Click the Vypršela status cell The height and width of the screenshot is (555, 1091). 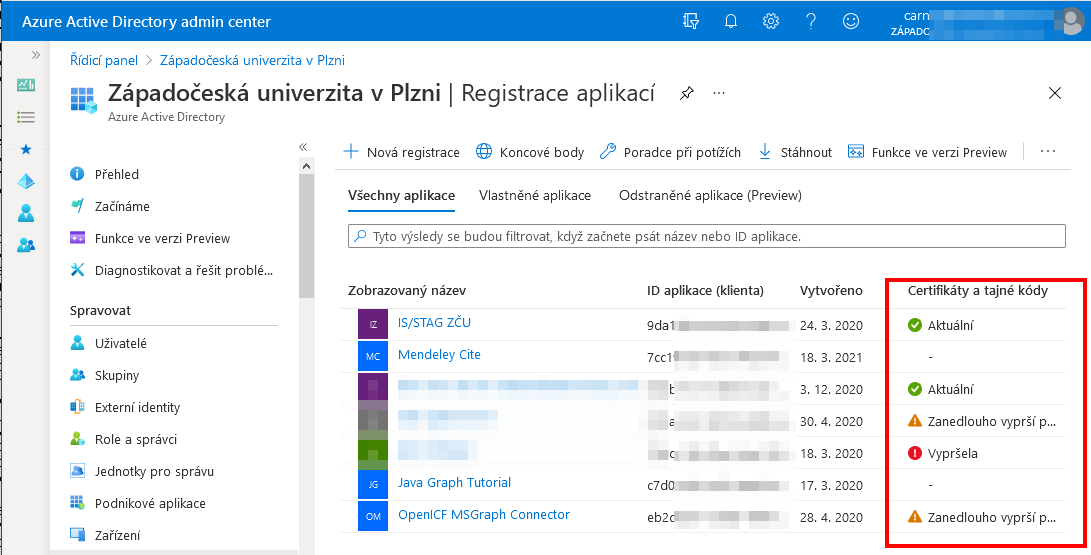(x=943, y=453)
